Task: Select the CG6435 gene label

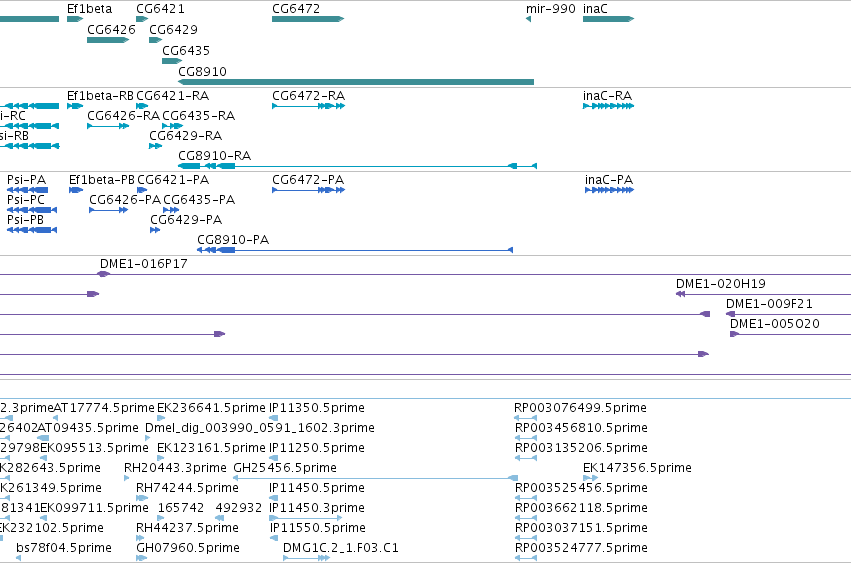Action: [x=186, y=50]
